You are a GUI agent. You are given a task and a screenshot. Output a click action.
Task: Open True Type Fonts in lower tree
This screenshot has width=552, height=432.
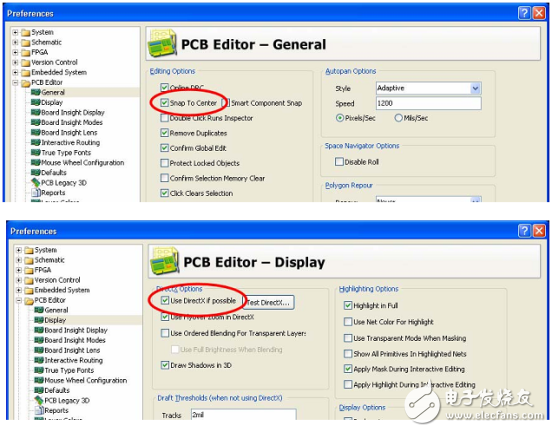(69, 370)
